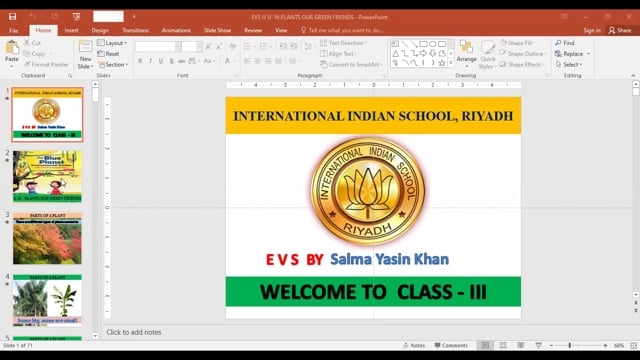Viewport: 640px width, 360px height.
Task: Select the Rectangle shape in gallery
Action: tap(423, 44)
